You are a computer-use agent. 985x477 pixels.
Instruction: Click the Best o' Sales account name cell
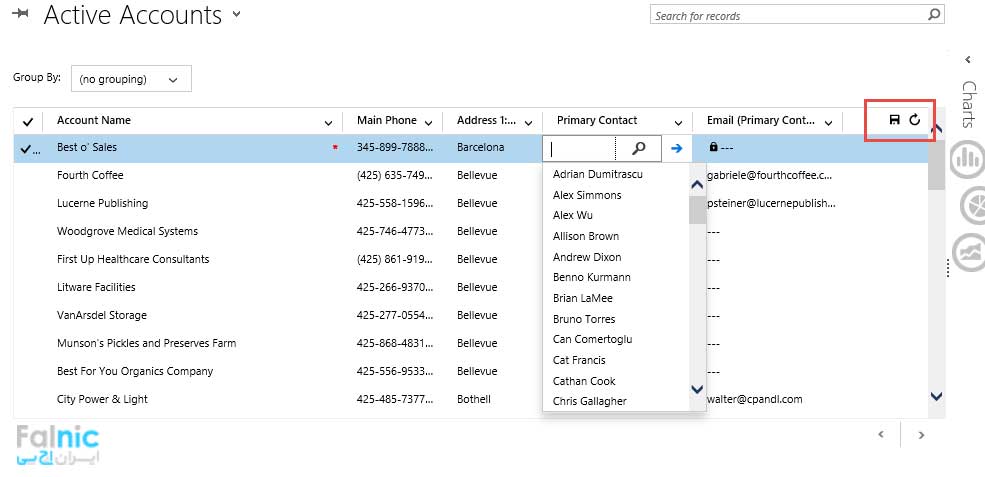[87, 147]
